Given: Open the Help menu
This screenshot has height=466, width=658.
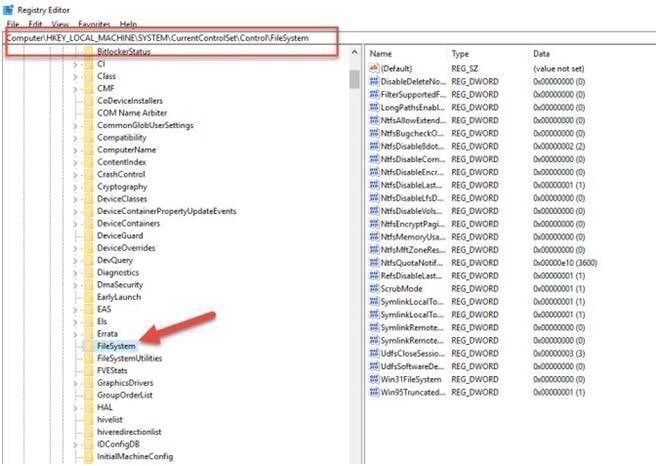Looking at the screenshot, I should tap(128, 24).
